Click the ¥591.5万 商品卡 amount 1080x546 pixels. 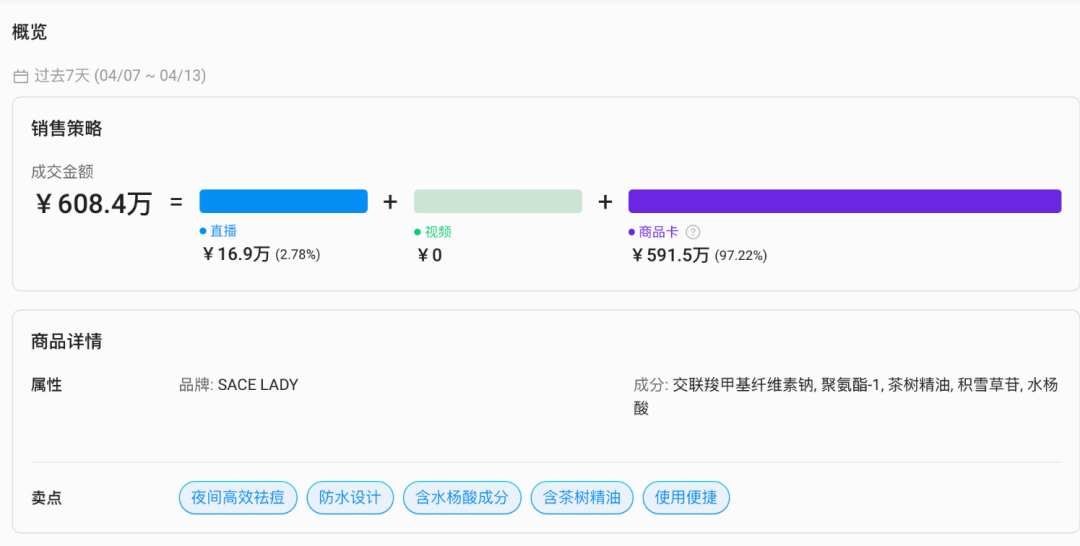(x=671, y=255)
